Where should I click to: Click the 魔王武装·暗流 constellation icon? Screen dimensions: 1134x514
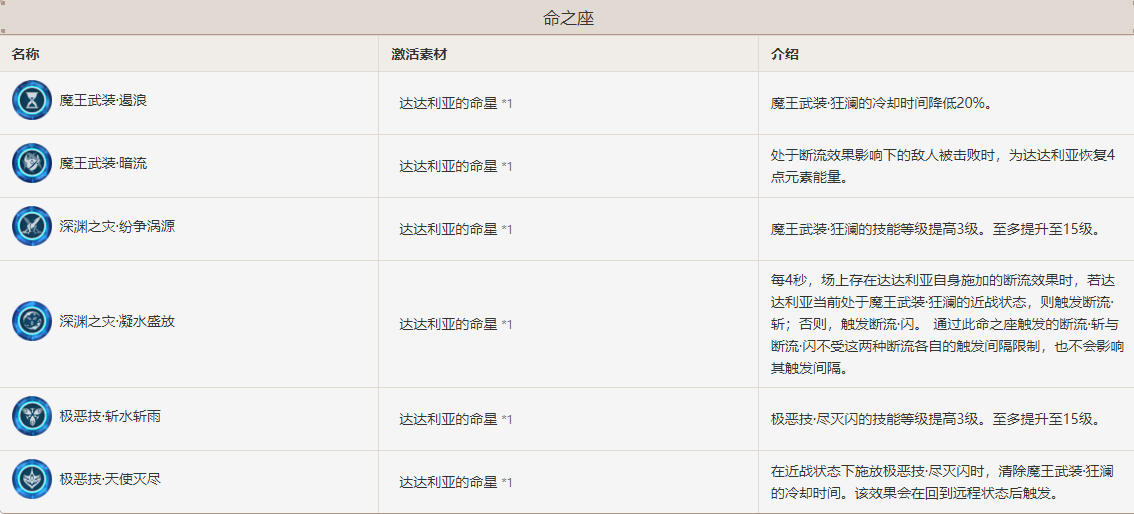[32, 163]
